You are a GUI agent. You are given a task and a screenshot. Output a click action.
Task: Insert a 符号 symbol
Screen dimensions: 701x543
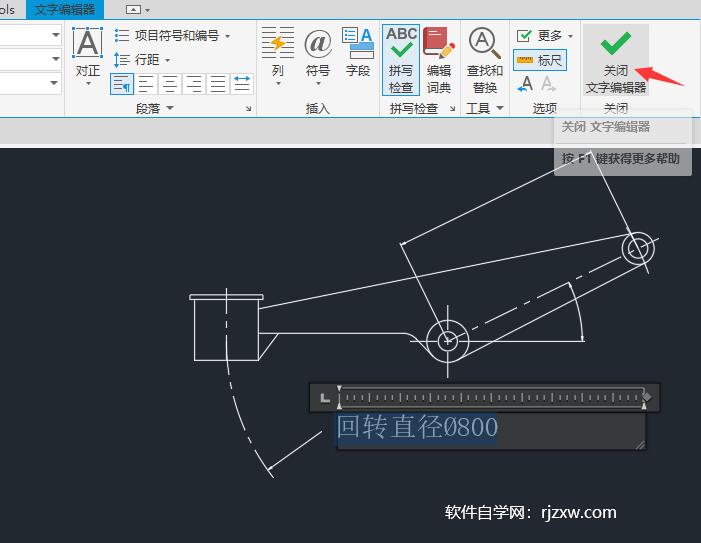click(x=318, y=56)
